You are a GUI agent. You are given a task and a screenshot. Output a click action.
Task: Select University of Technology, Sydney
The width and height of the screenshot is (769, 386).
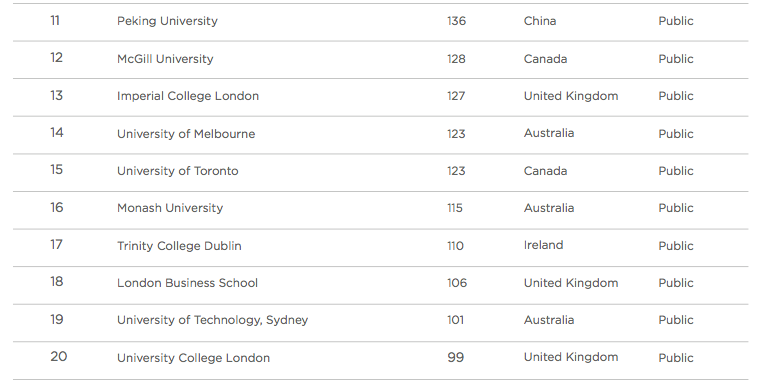(x=212, y=320)
